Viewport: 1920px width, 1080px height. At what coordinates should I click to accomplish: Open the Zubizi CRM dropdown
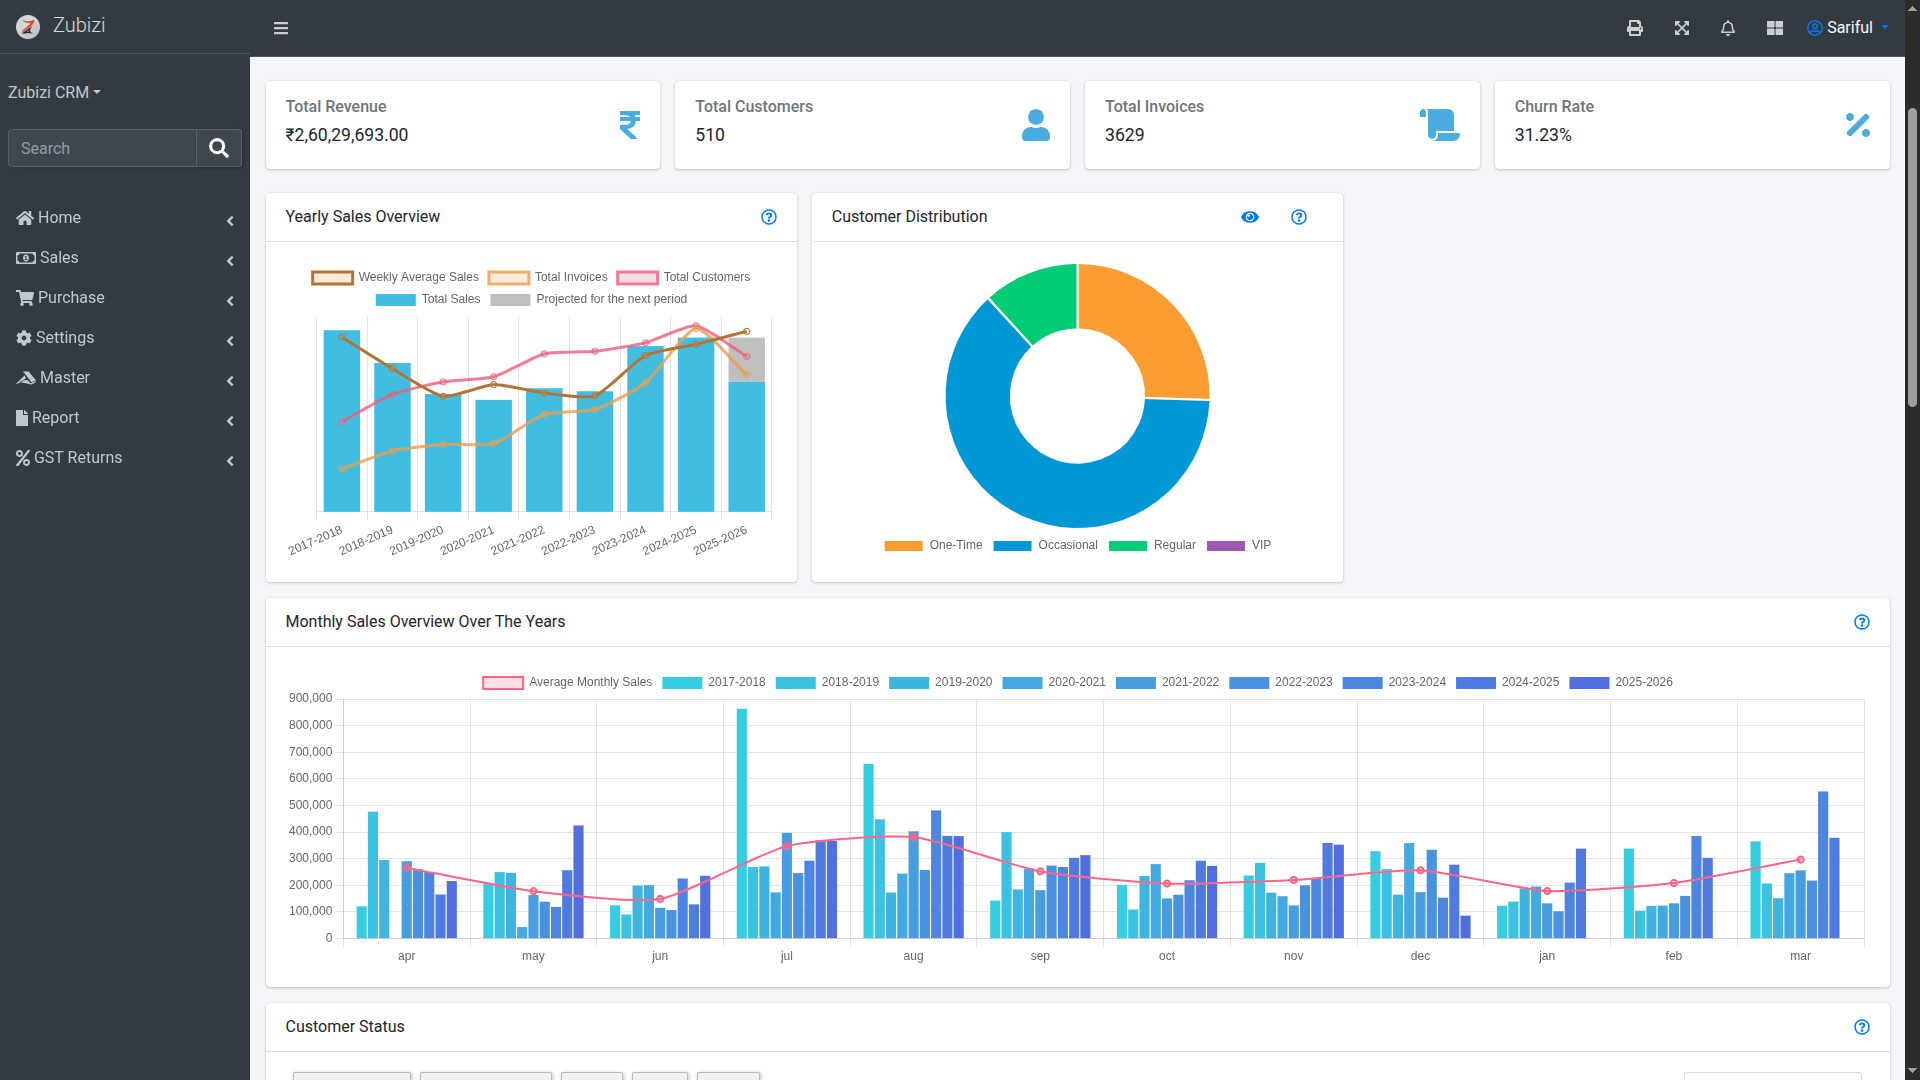(54, 92)
